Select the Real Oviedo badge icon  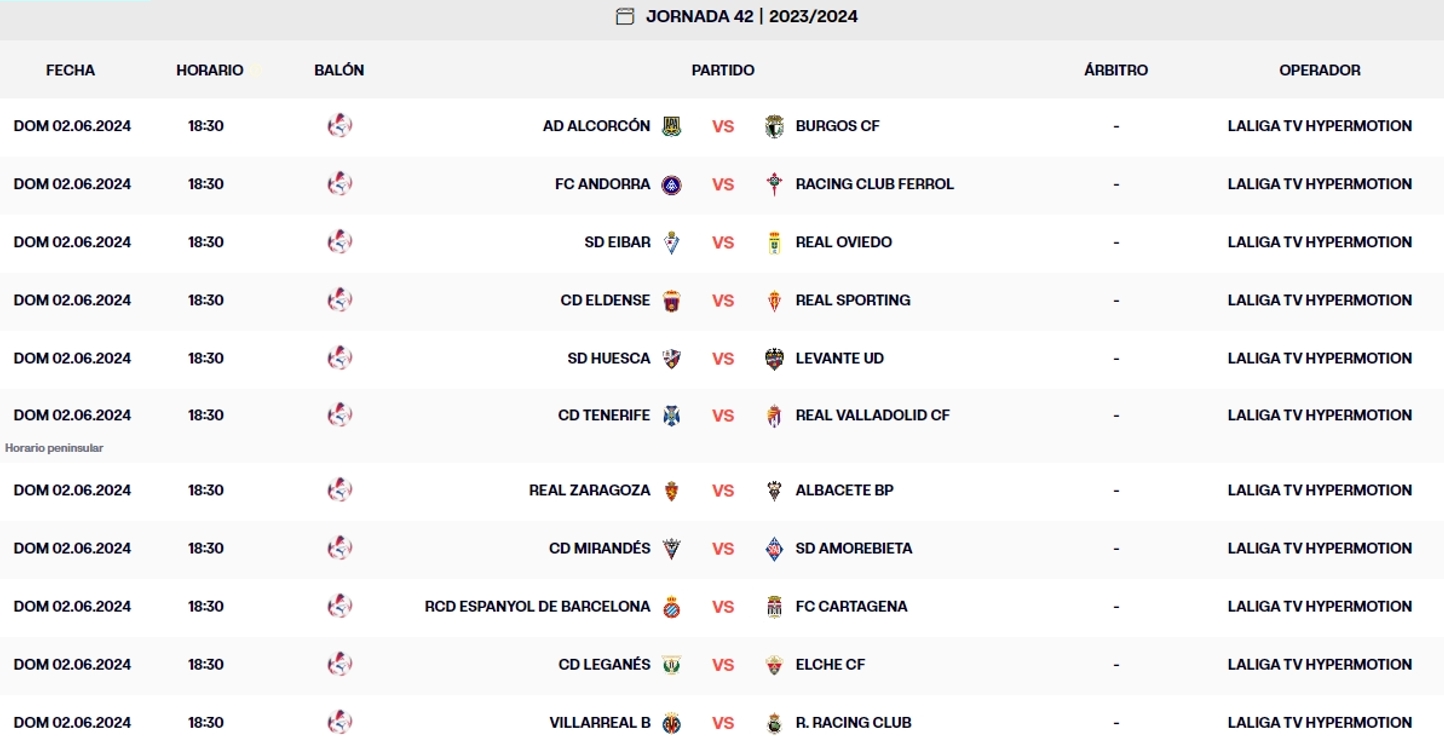pyautogui.click(x=774, y=242)
